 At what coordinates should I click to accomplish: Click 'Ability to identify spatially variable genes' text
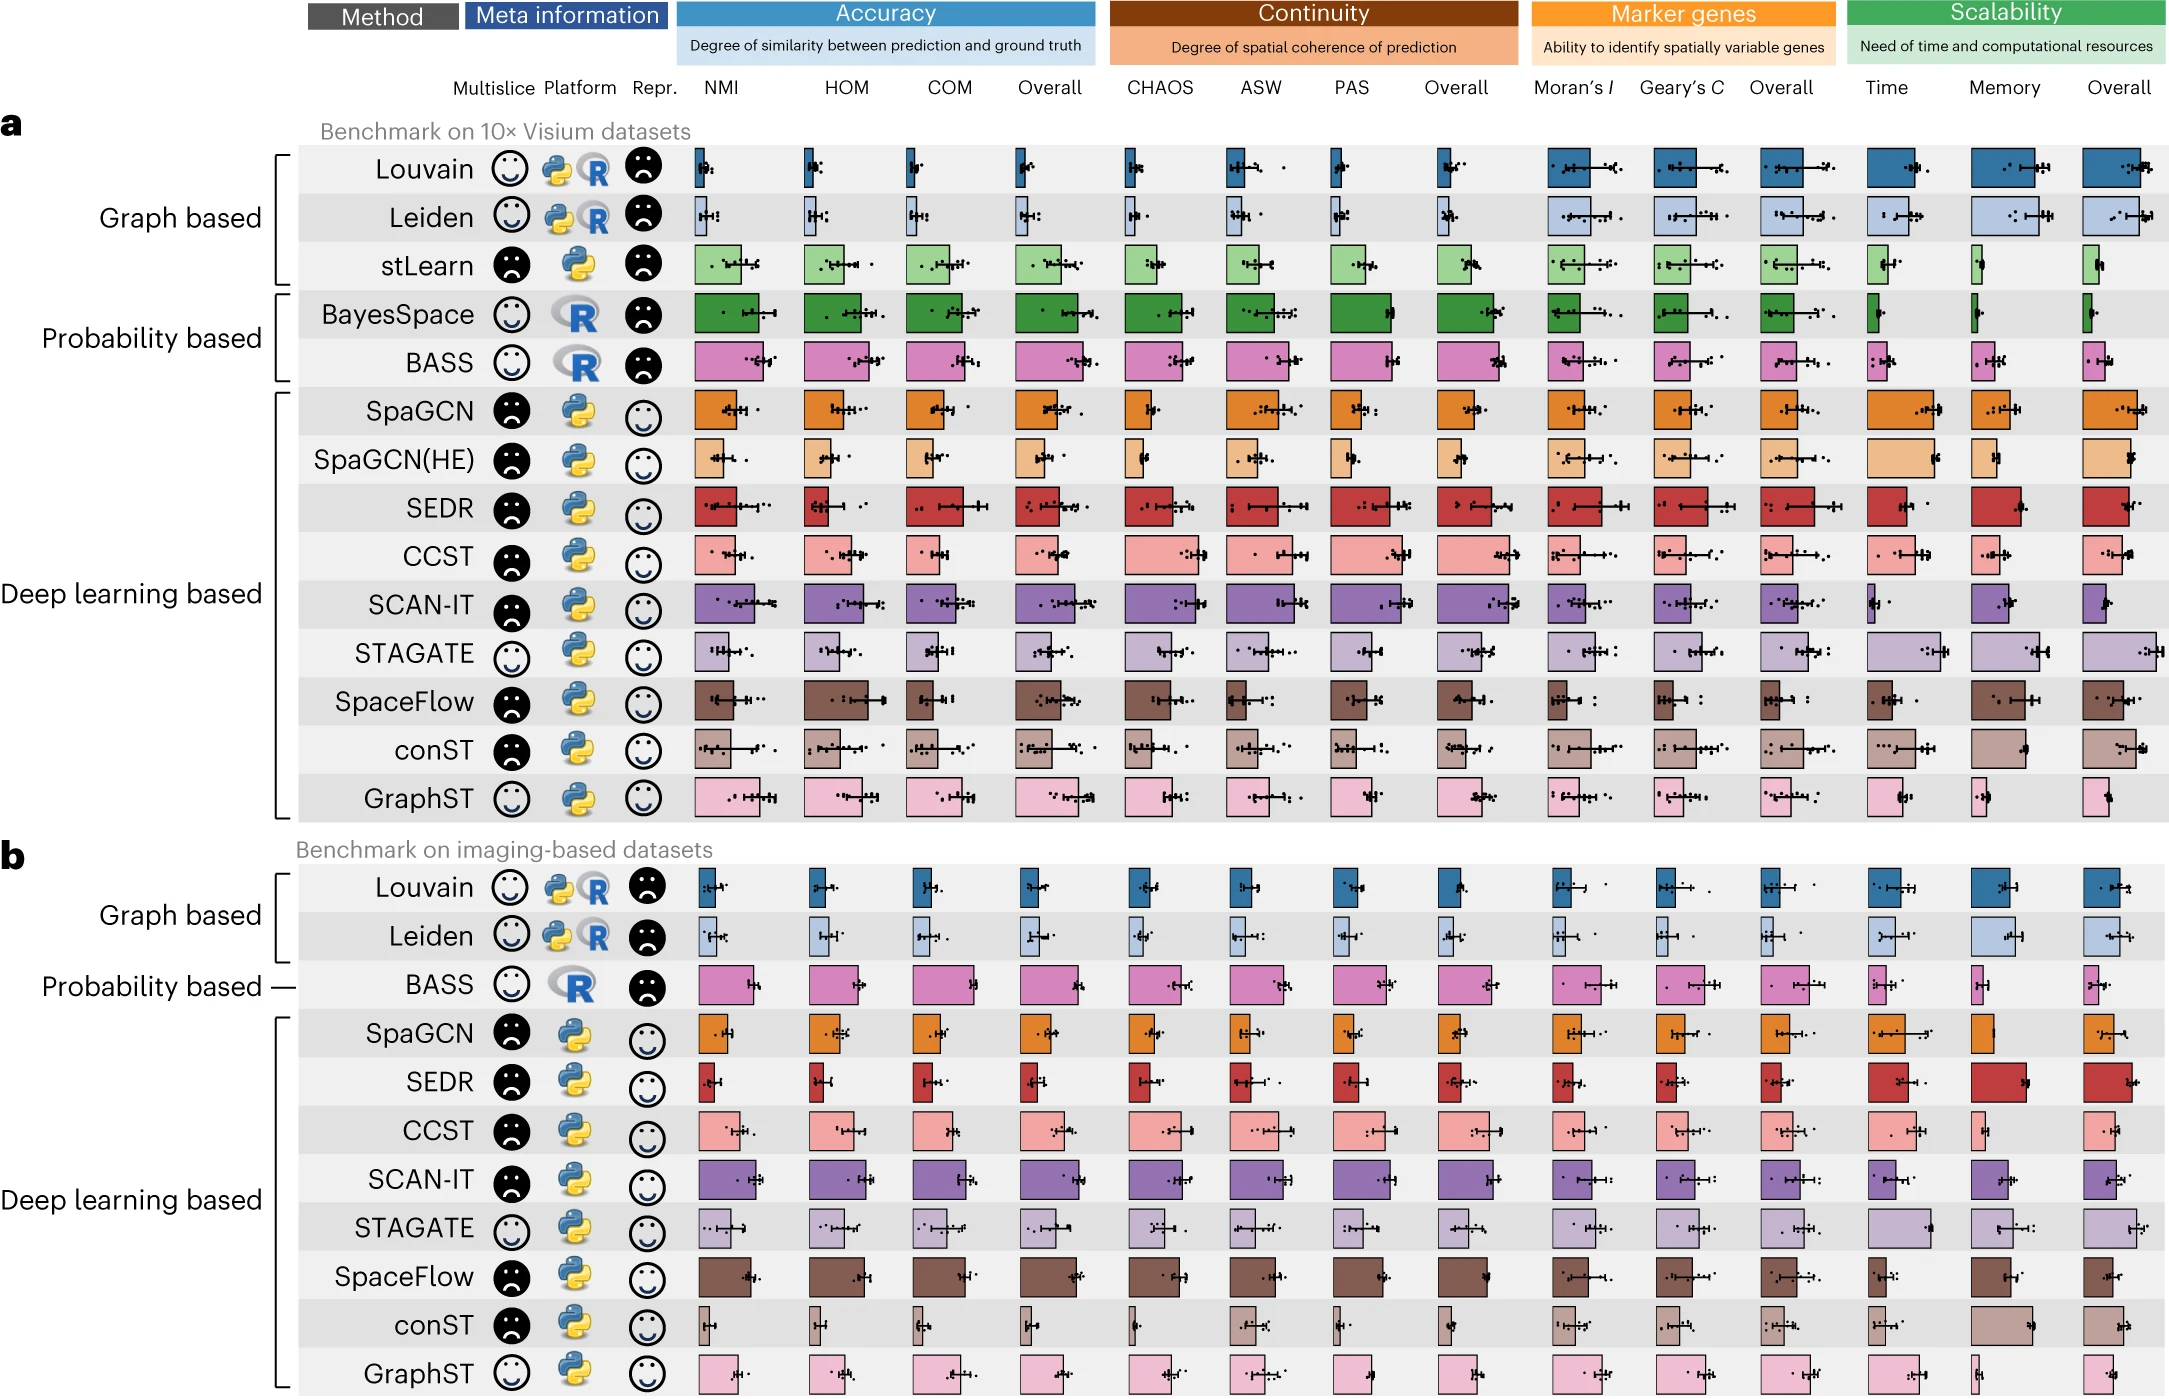[1684, 47]
